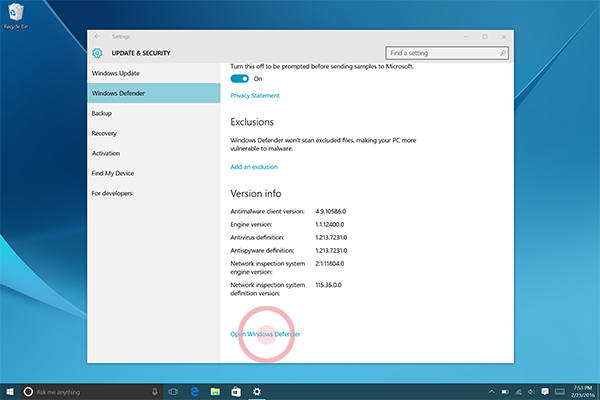Click the Antimalware client version 4.9.10586.0 value
The height and width of the screenshot is (400, 600).
[x=331, y=211]
